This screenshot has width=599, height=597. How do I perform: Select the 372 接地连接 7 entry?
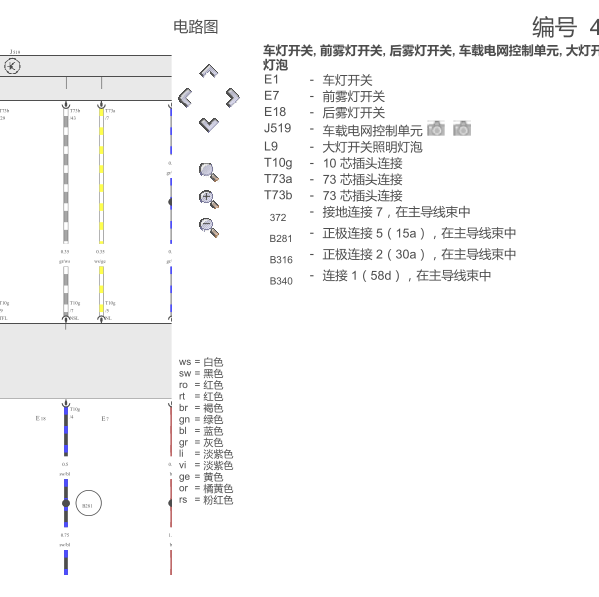tap(369, 214)
